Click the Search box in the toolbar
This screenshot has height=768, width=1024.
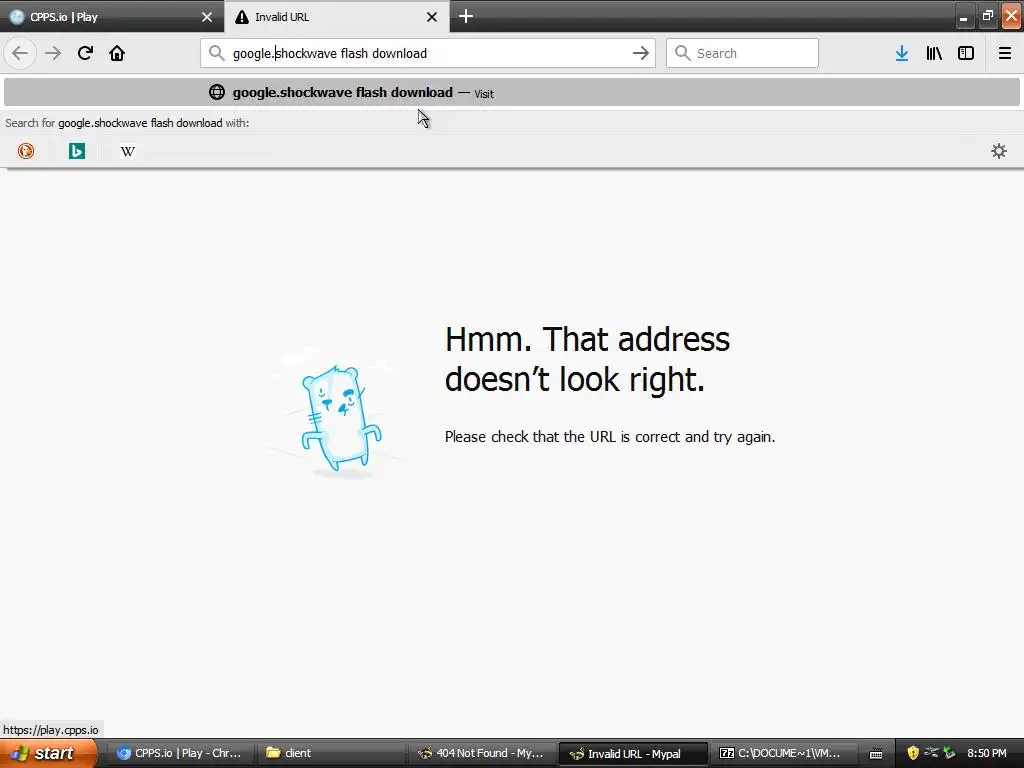(742, 53)
